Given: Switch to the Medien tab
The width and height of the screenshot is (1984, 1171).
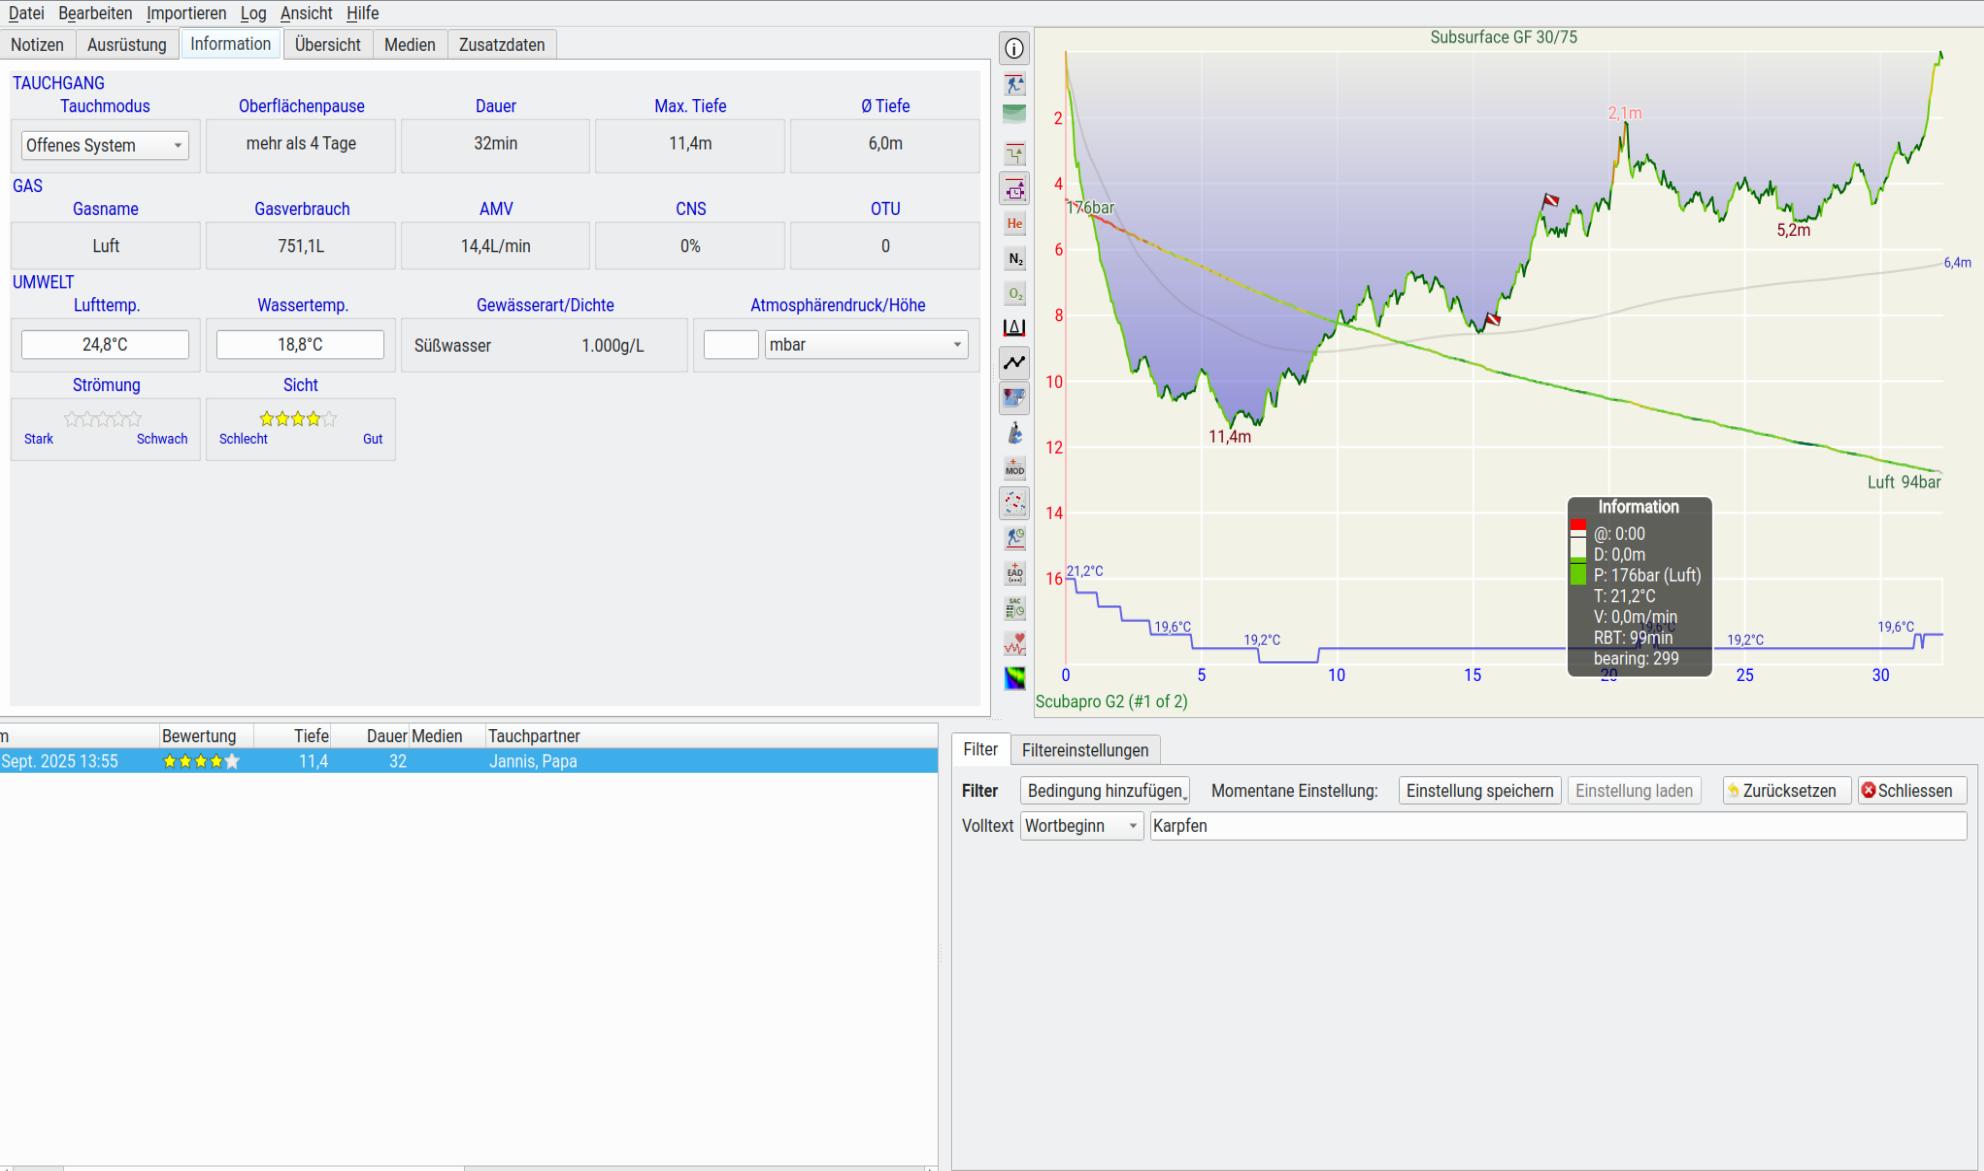Looking at the screenshot, I should [409, 44].
